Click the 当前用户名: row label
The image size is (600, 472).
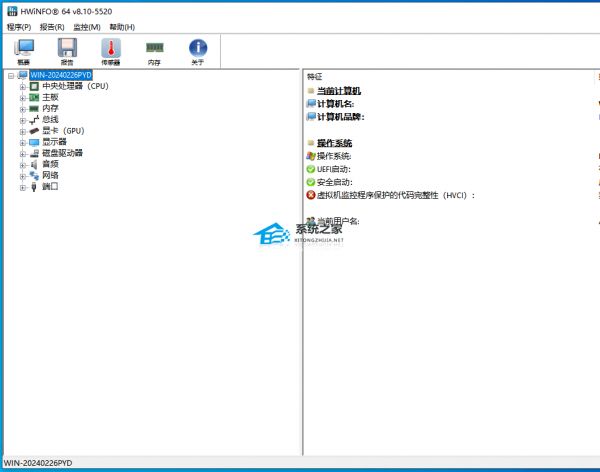[x=338, y=221]
